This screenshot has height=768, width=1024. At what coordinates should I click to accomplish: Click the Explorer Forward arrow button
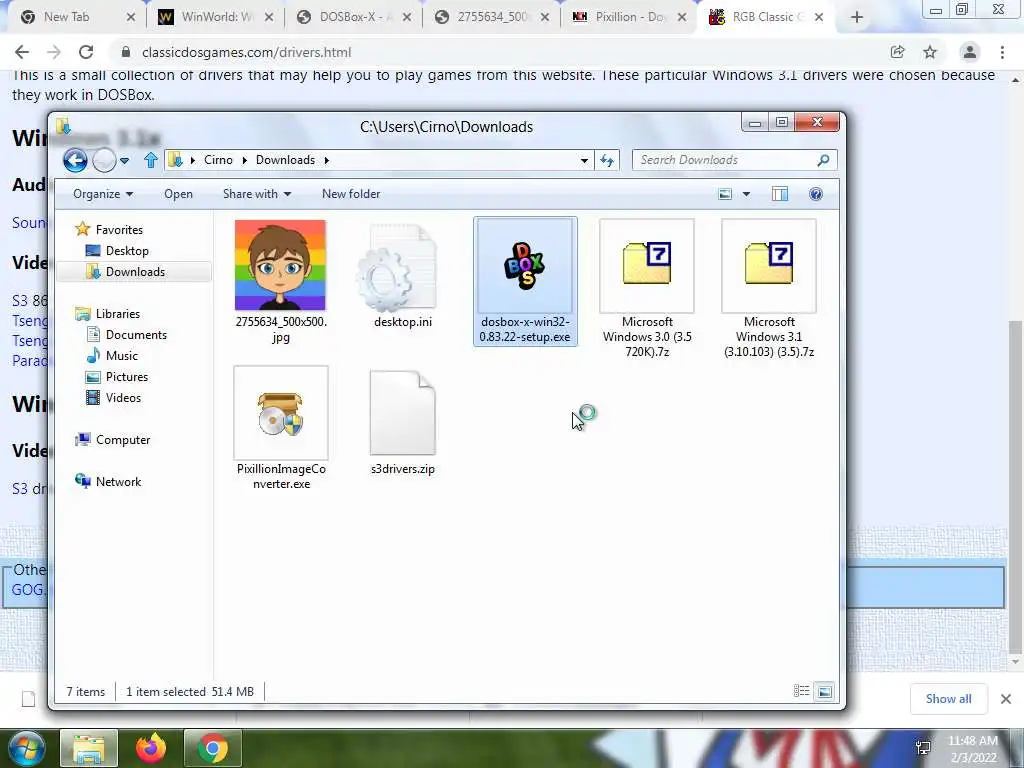[104, 160]
